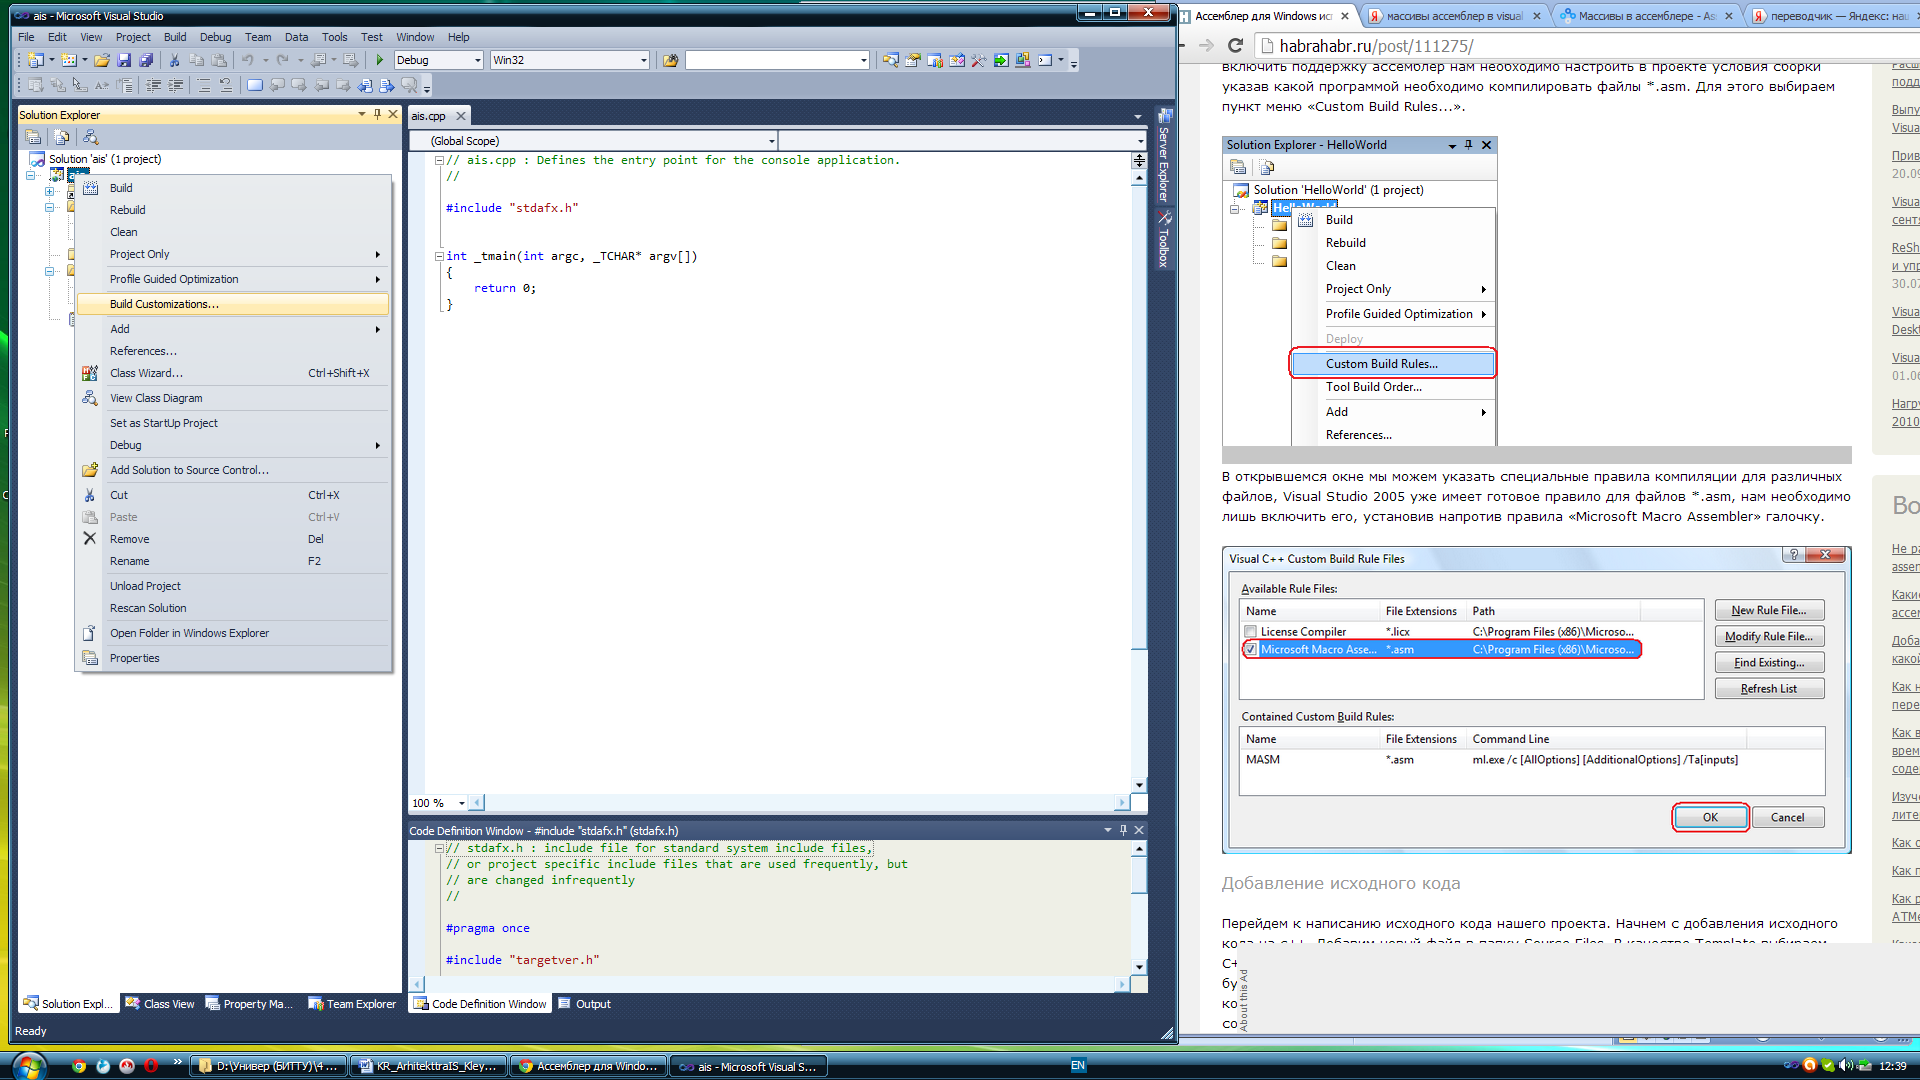Screen dimensions: 1920x1080
Task: Open the 100 % zoom dropdown
Action: (461, 803)
